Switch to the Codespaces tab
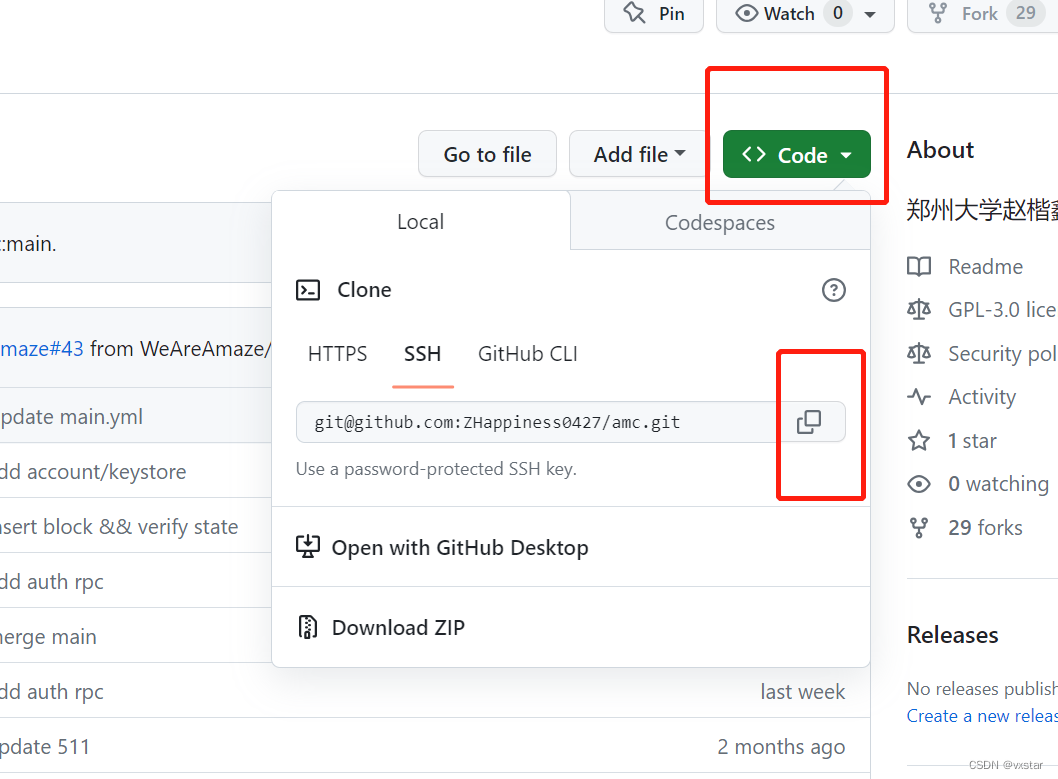1058x779 pixels. point(720,222)
